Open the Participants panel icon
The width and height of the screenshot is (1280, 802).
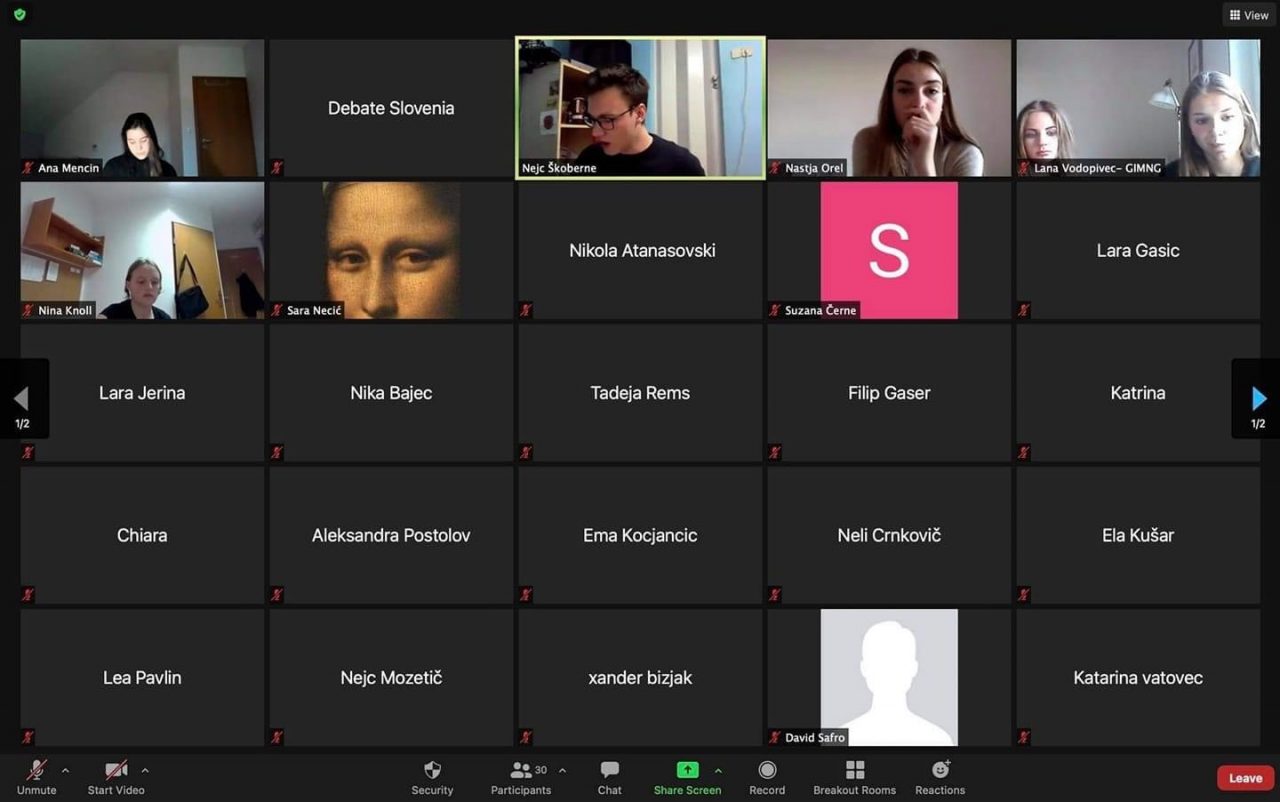(x=521, y=770)
